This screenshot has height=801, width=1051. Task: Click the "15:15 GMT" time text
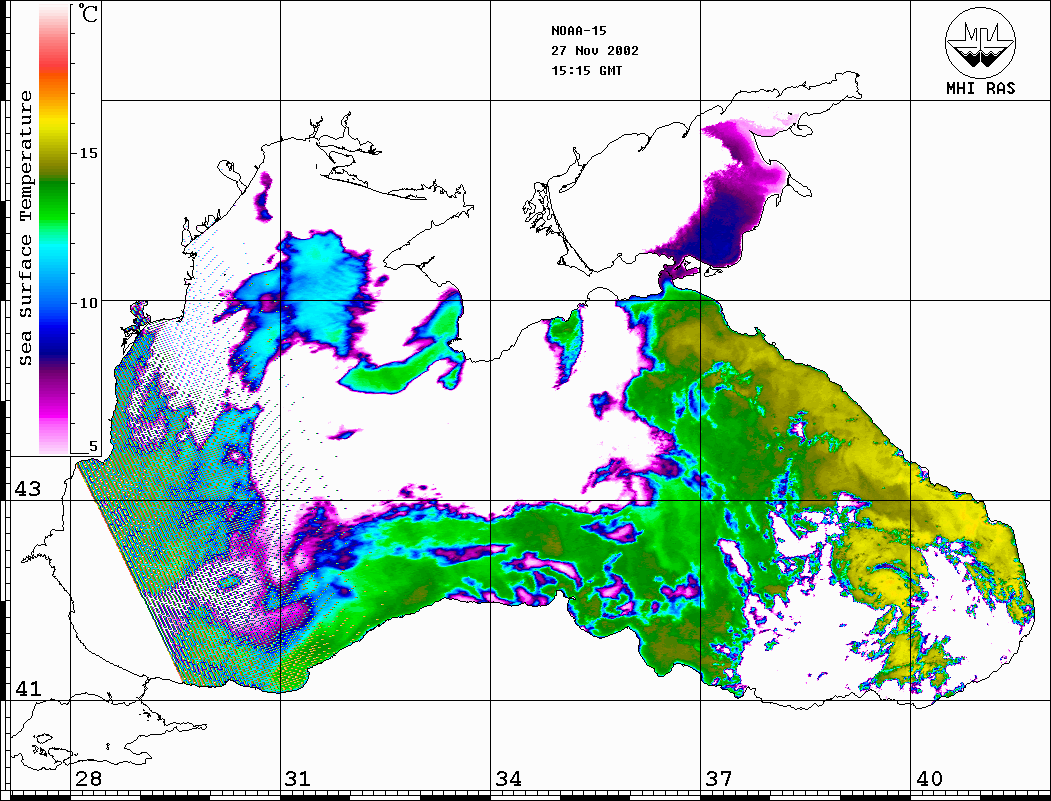[x=586, y=70]
